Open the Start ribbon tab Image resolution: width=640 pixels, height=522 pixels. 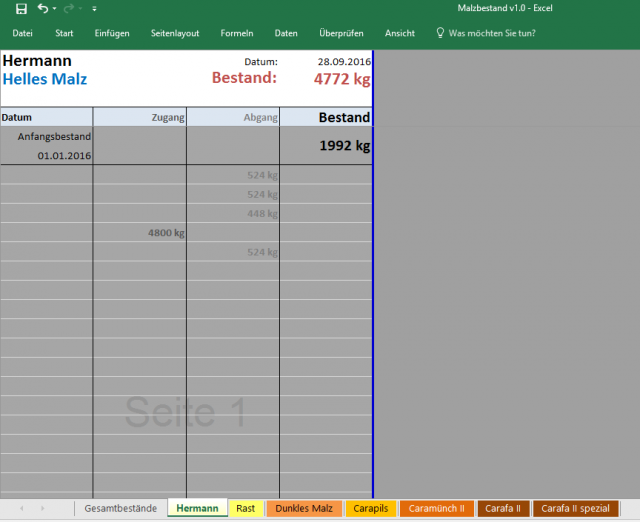(x=64, y=33)
